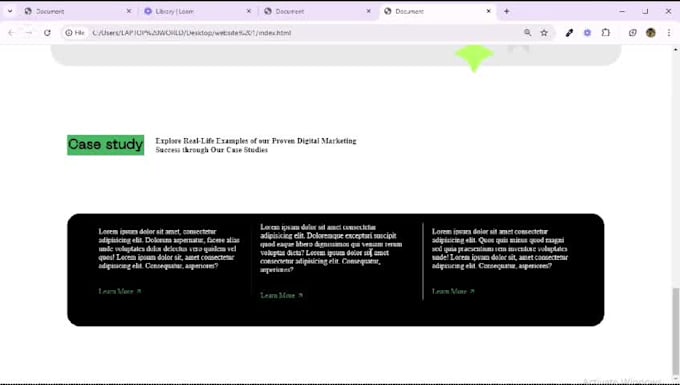Close the active fourth Document tab
The image size is (680, 385).
(488, 12)
